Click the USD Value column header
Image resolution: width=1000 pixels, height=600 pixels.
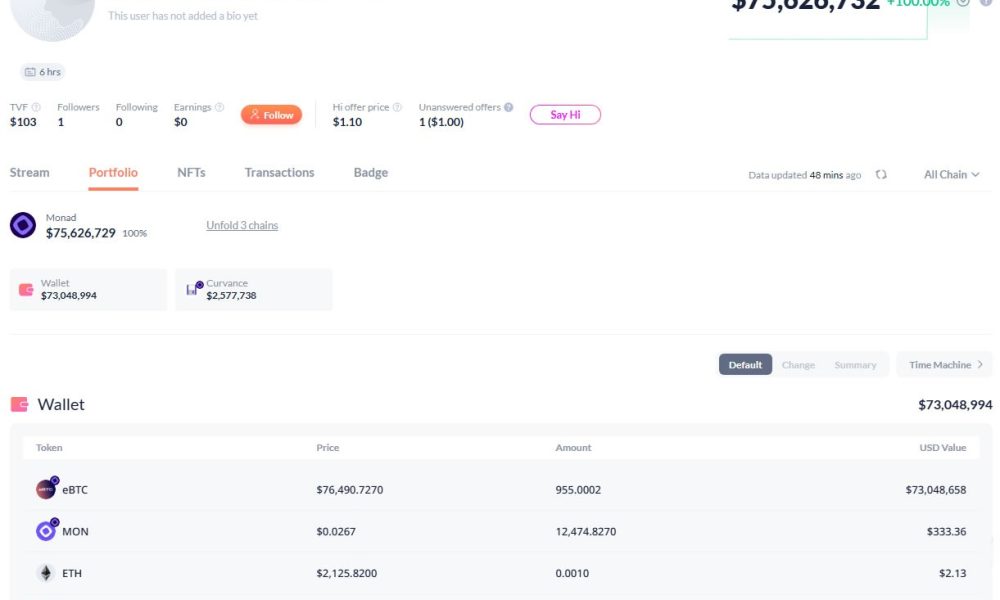[943, 448]
